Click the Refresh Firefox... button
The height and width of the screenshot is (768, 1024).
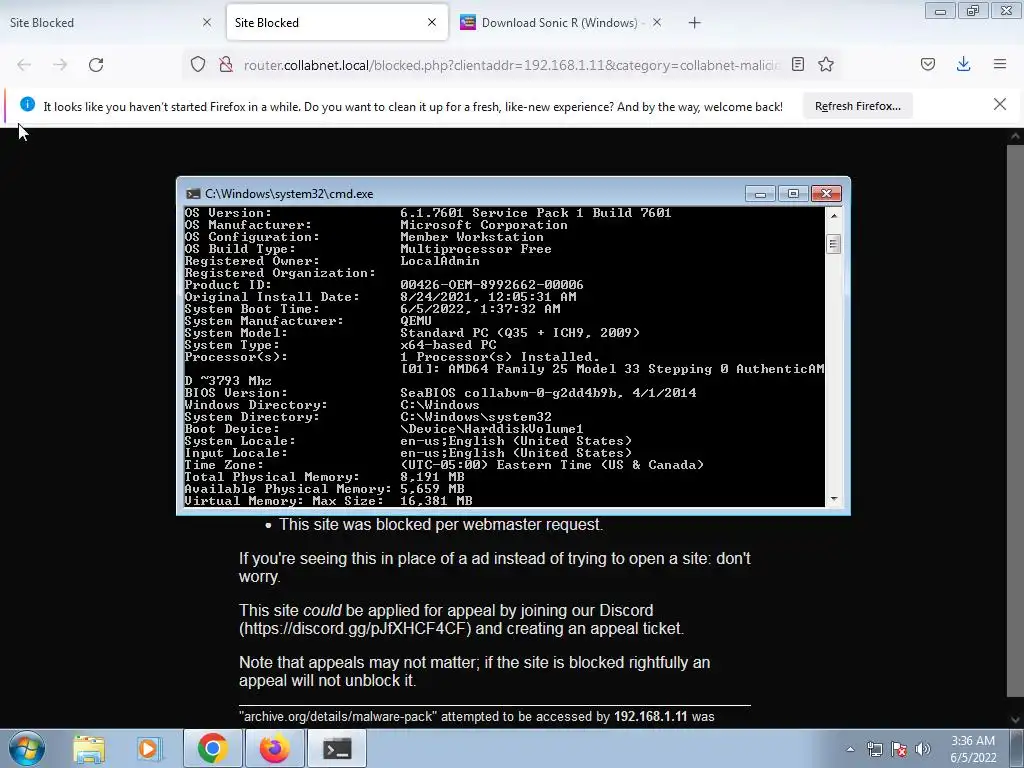coord(857,106)
